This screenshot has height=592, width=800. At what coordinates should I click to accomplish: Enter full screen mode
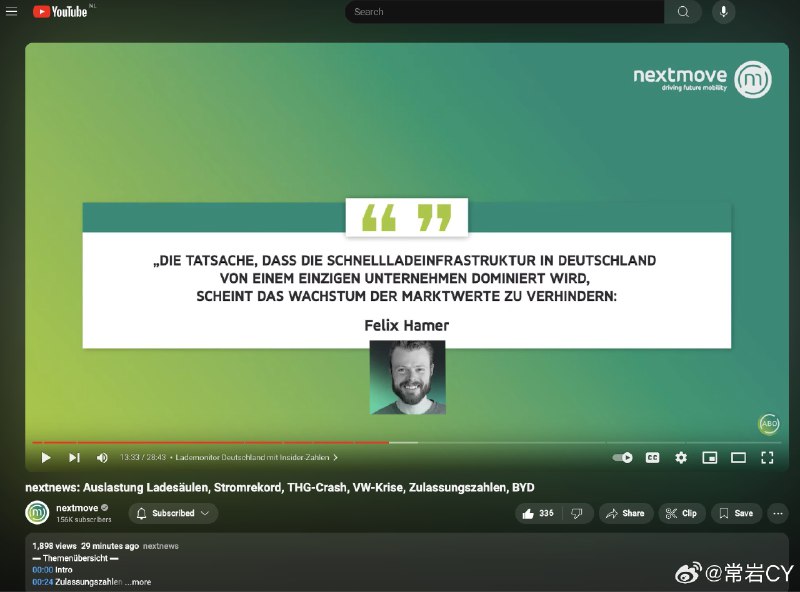[767, 457]
